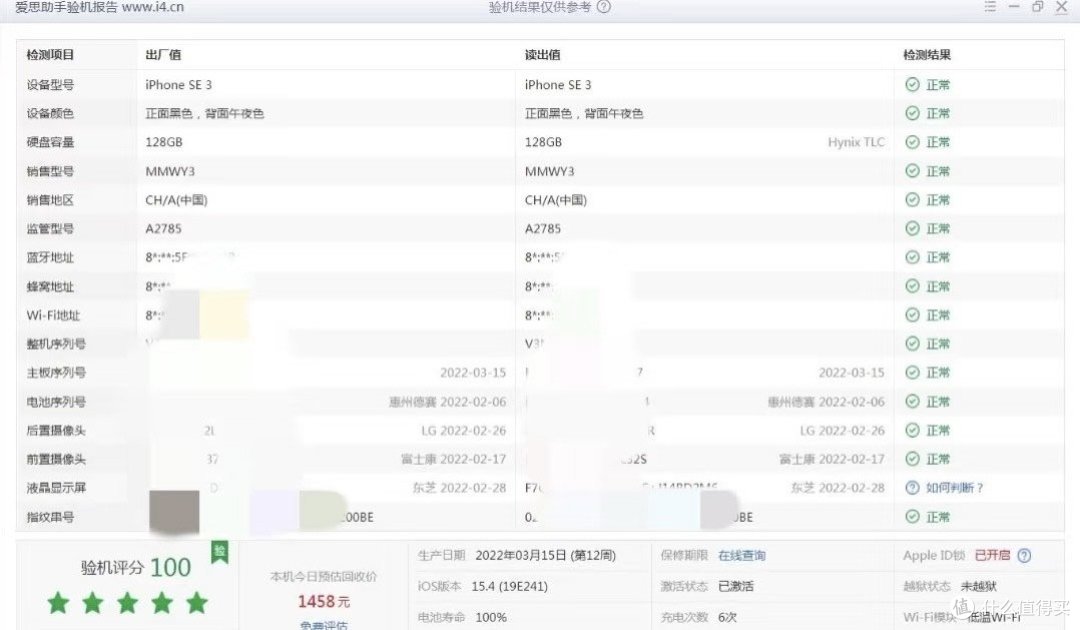
Task: Click the 液晶显示屏 row label
Action: click(x=56, y=488)
